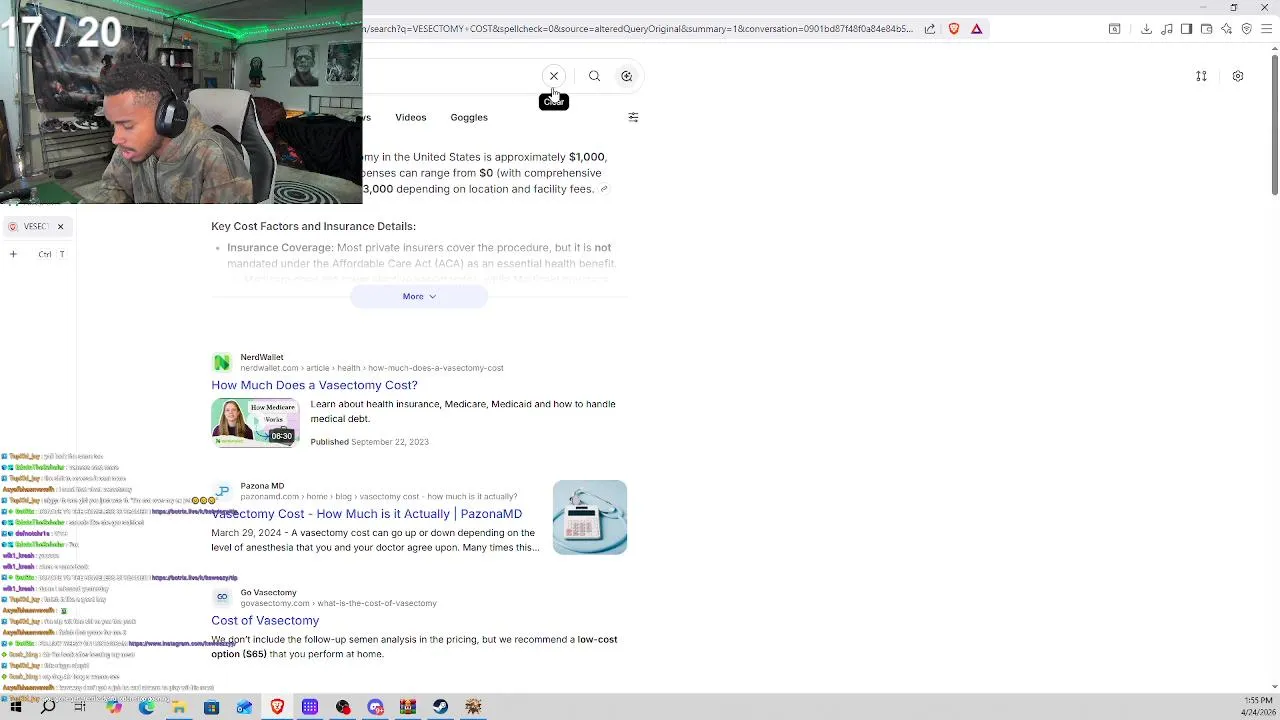
Task: Close the VESEC vertical tab
Action: click(60, 227)
